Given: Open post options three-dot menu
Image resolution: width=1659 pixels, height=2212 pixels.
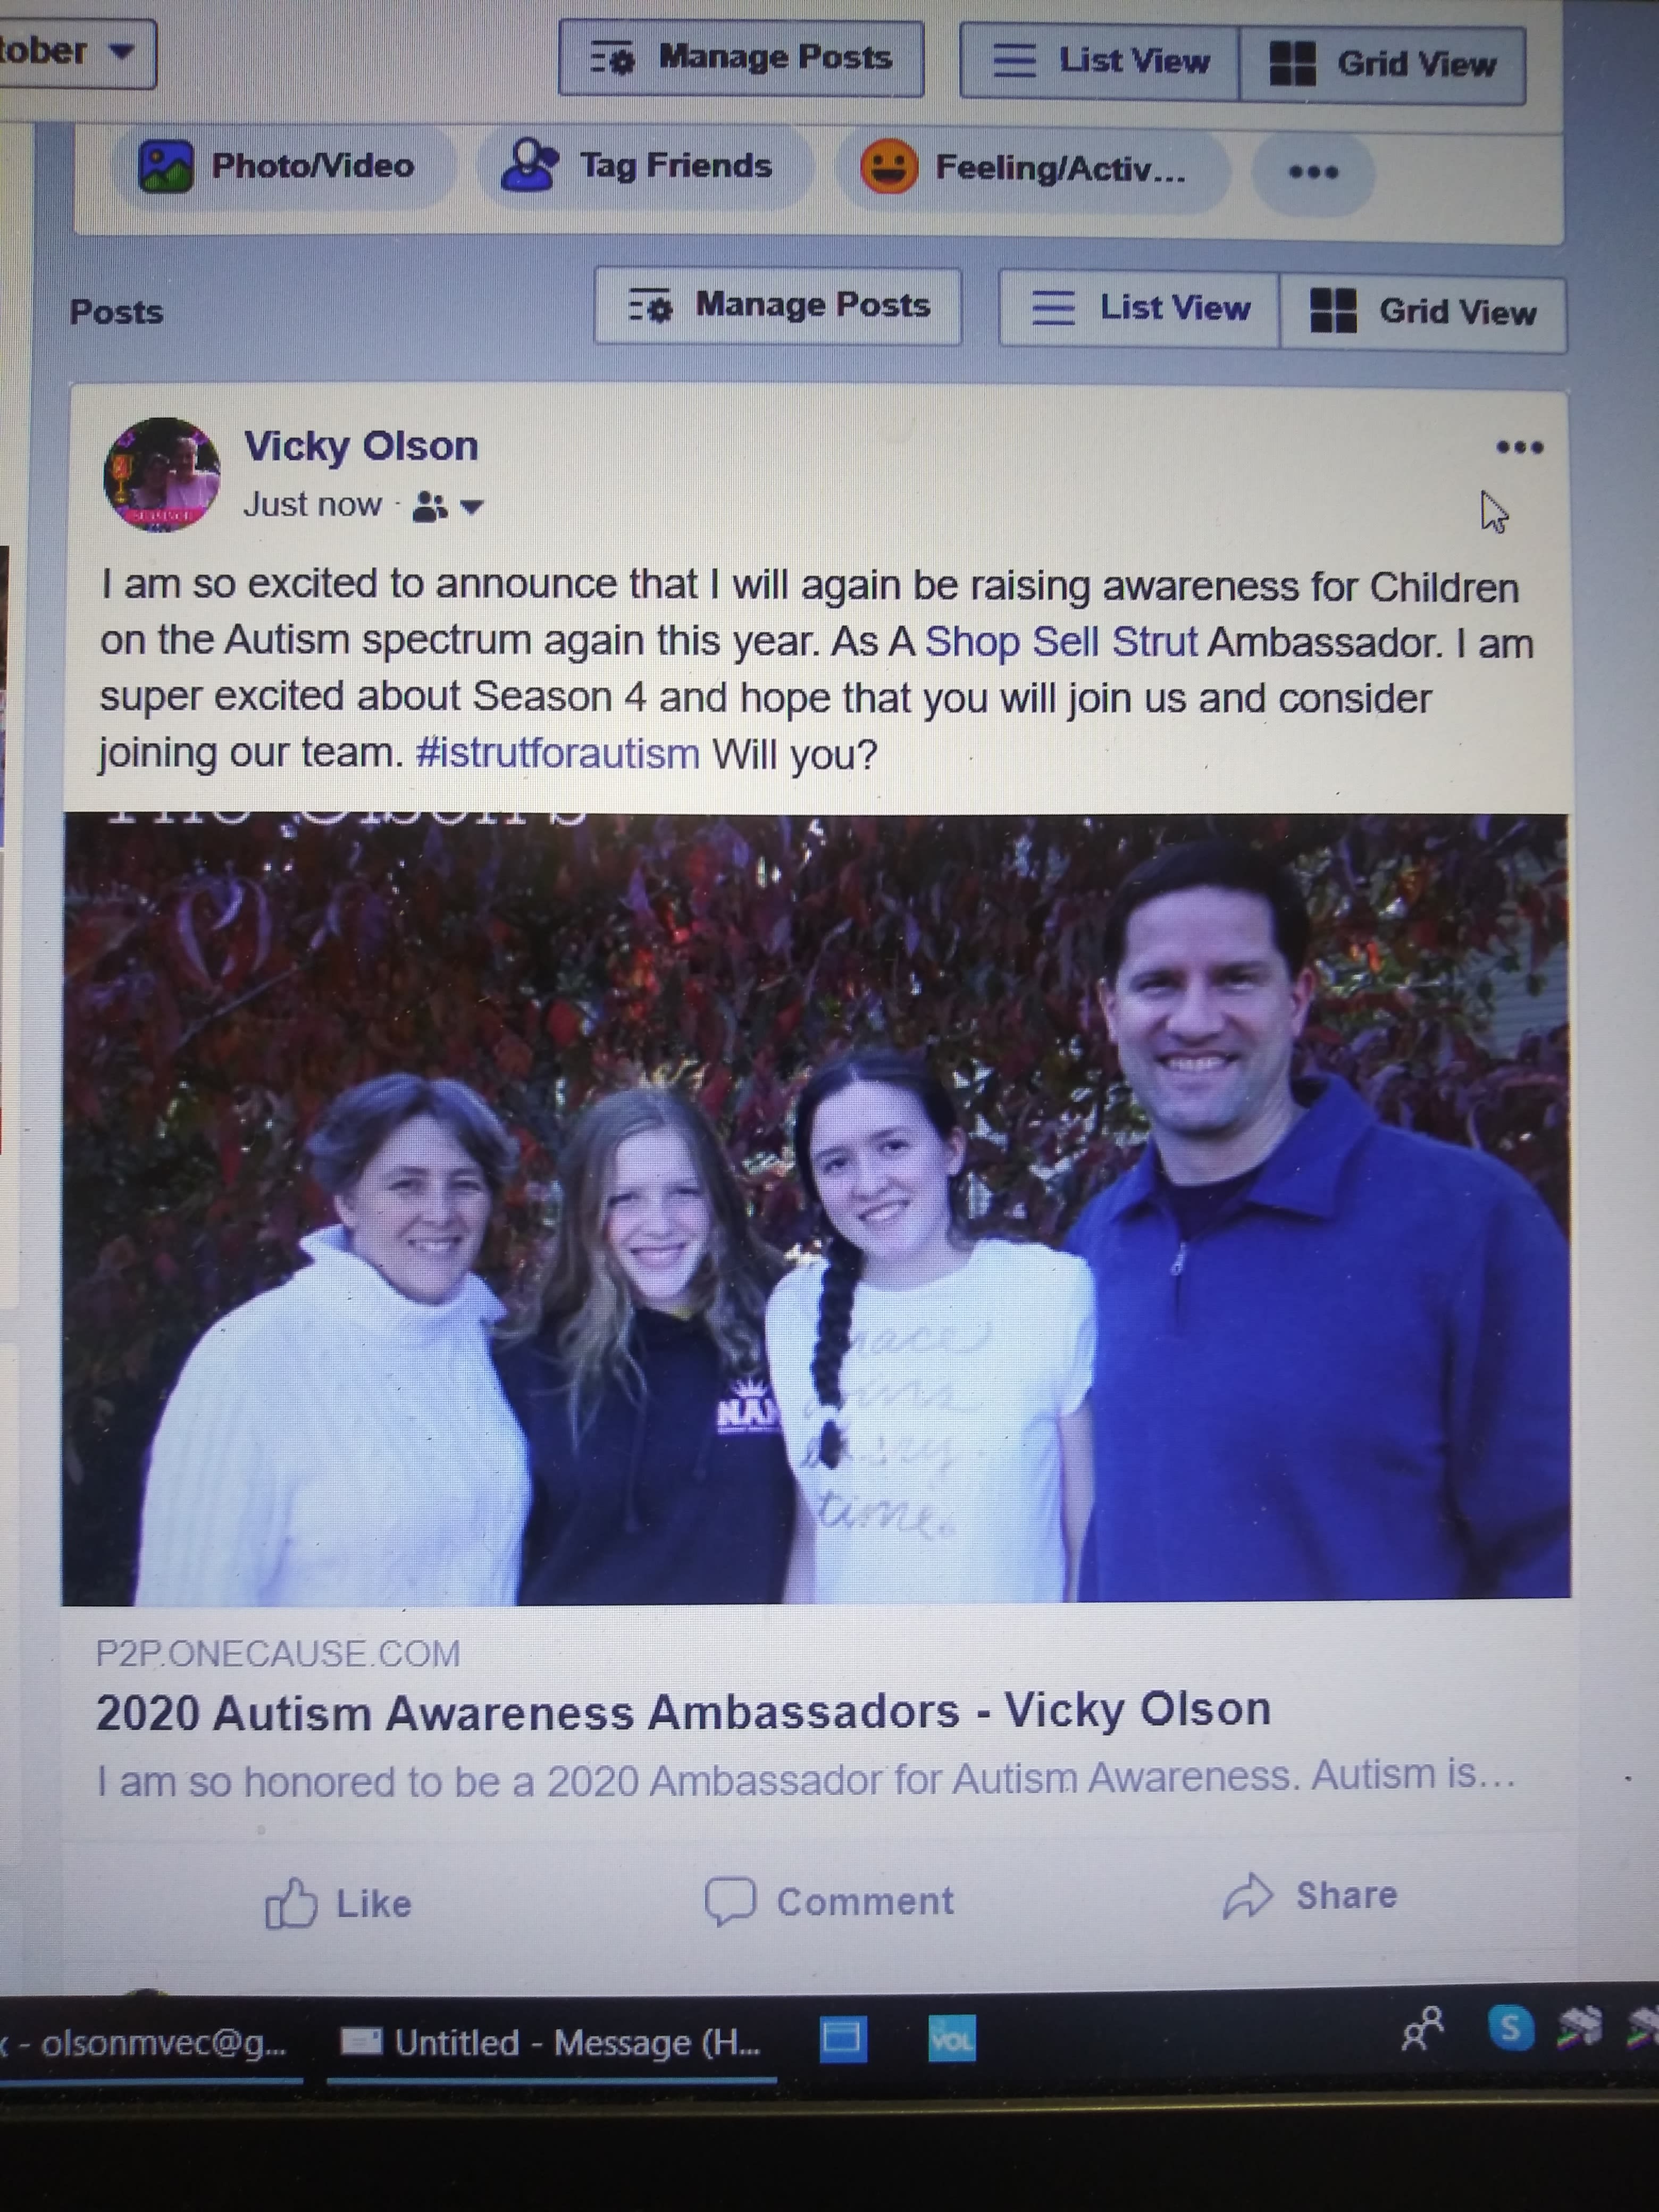Looking at the screenshot, I should (1519, 447).
